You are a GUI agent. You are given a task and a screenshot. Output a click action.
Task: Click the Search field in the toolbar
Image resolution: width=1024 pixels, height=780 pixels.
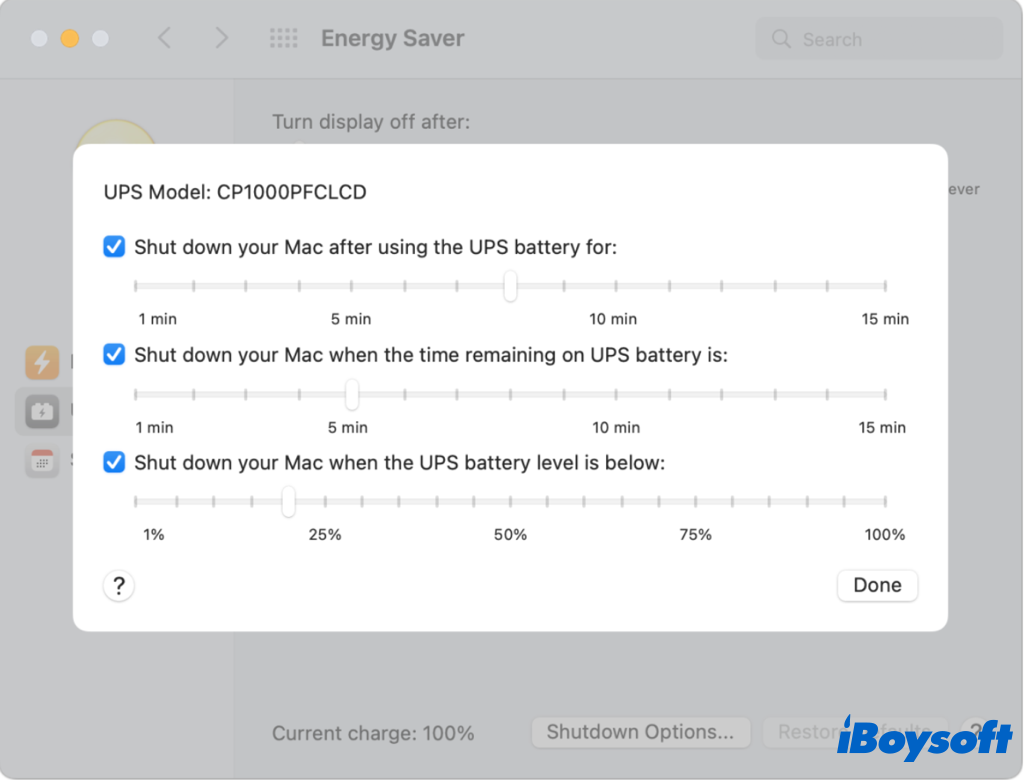click(x=880, y=39)
